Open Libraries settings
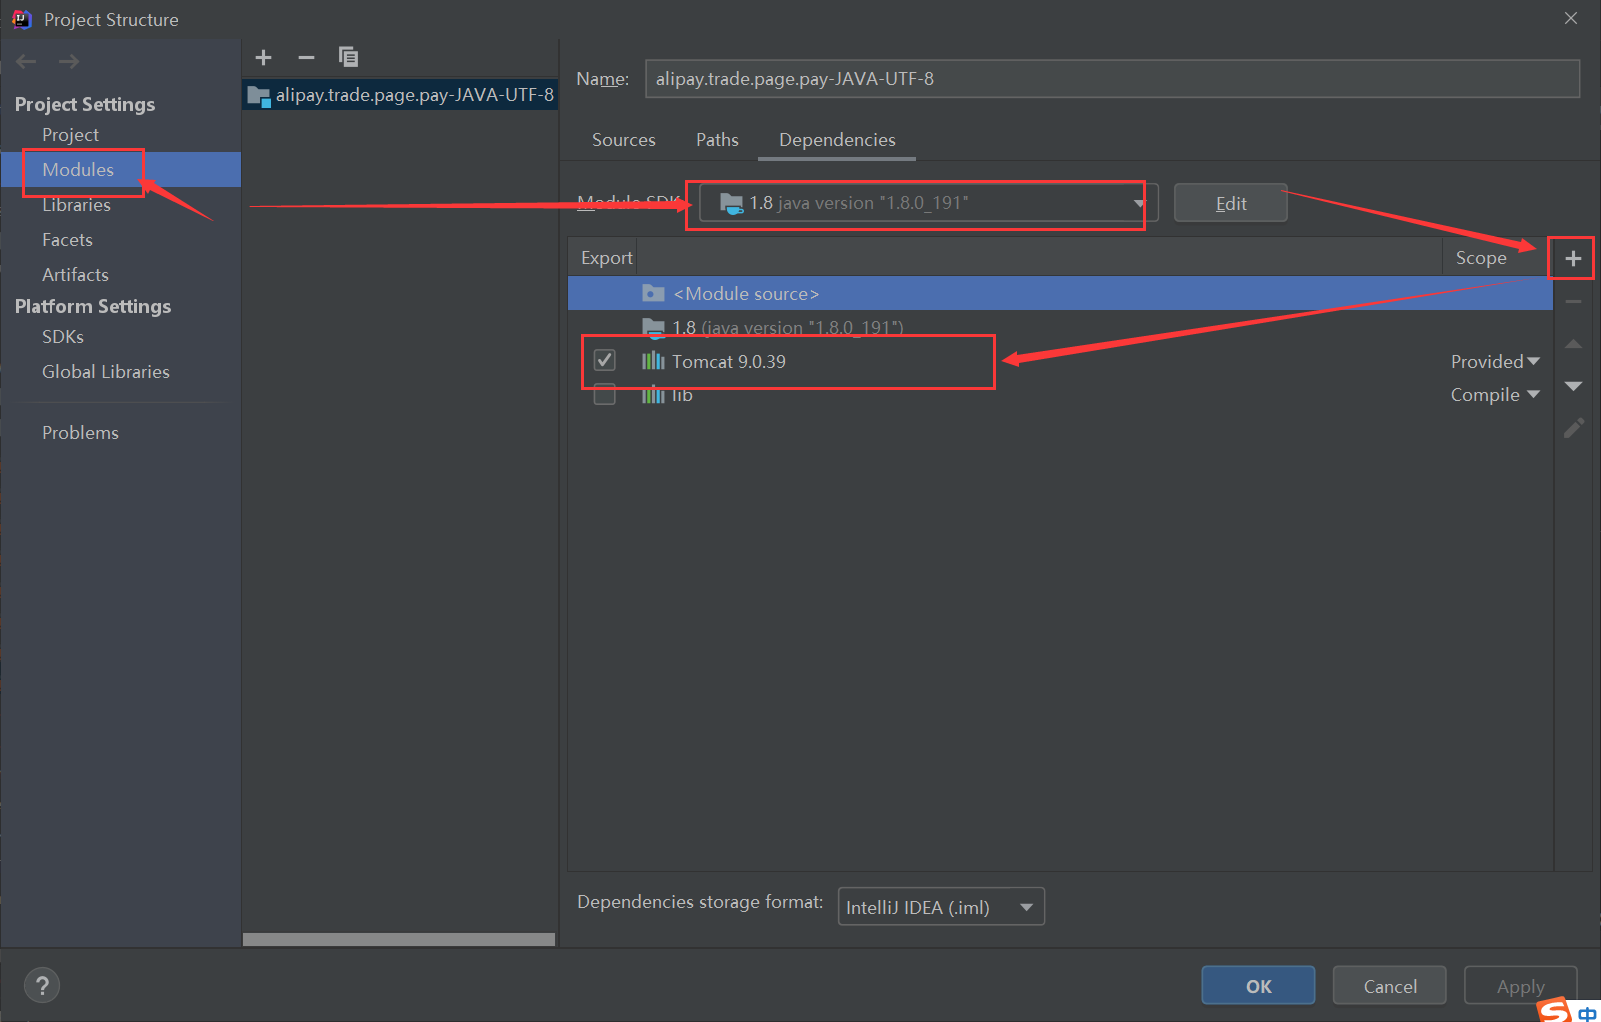Screen dimensions: 1601x1022 (x=76, y=205)
